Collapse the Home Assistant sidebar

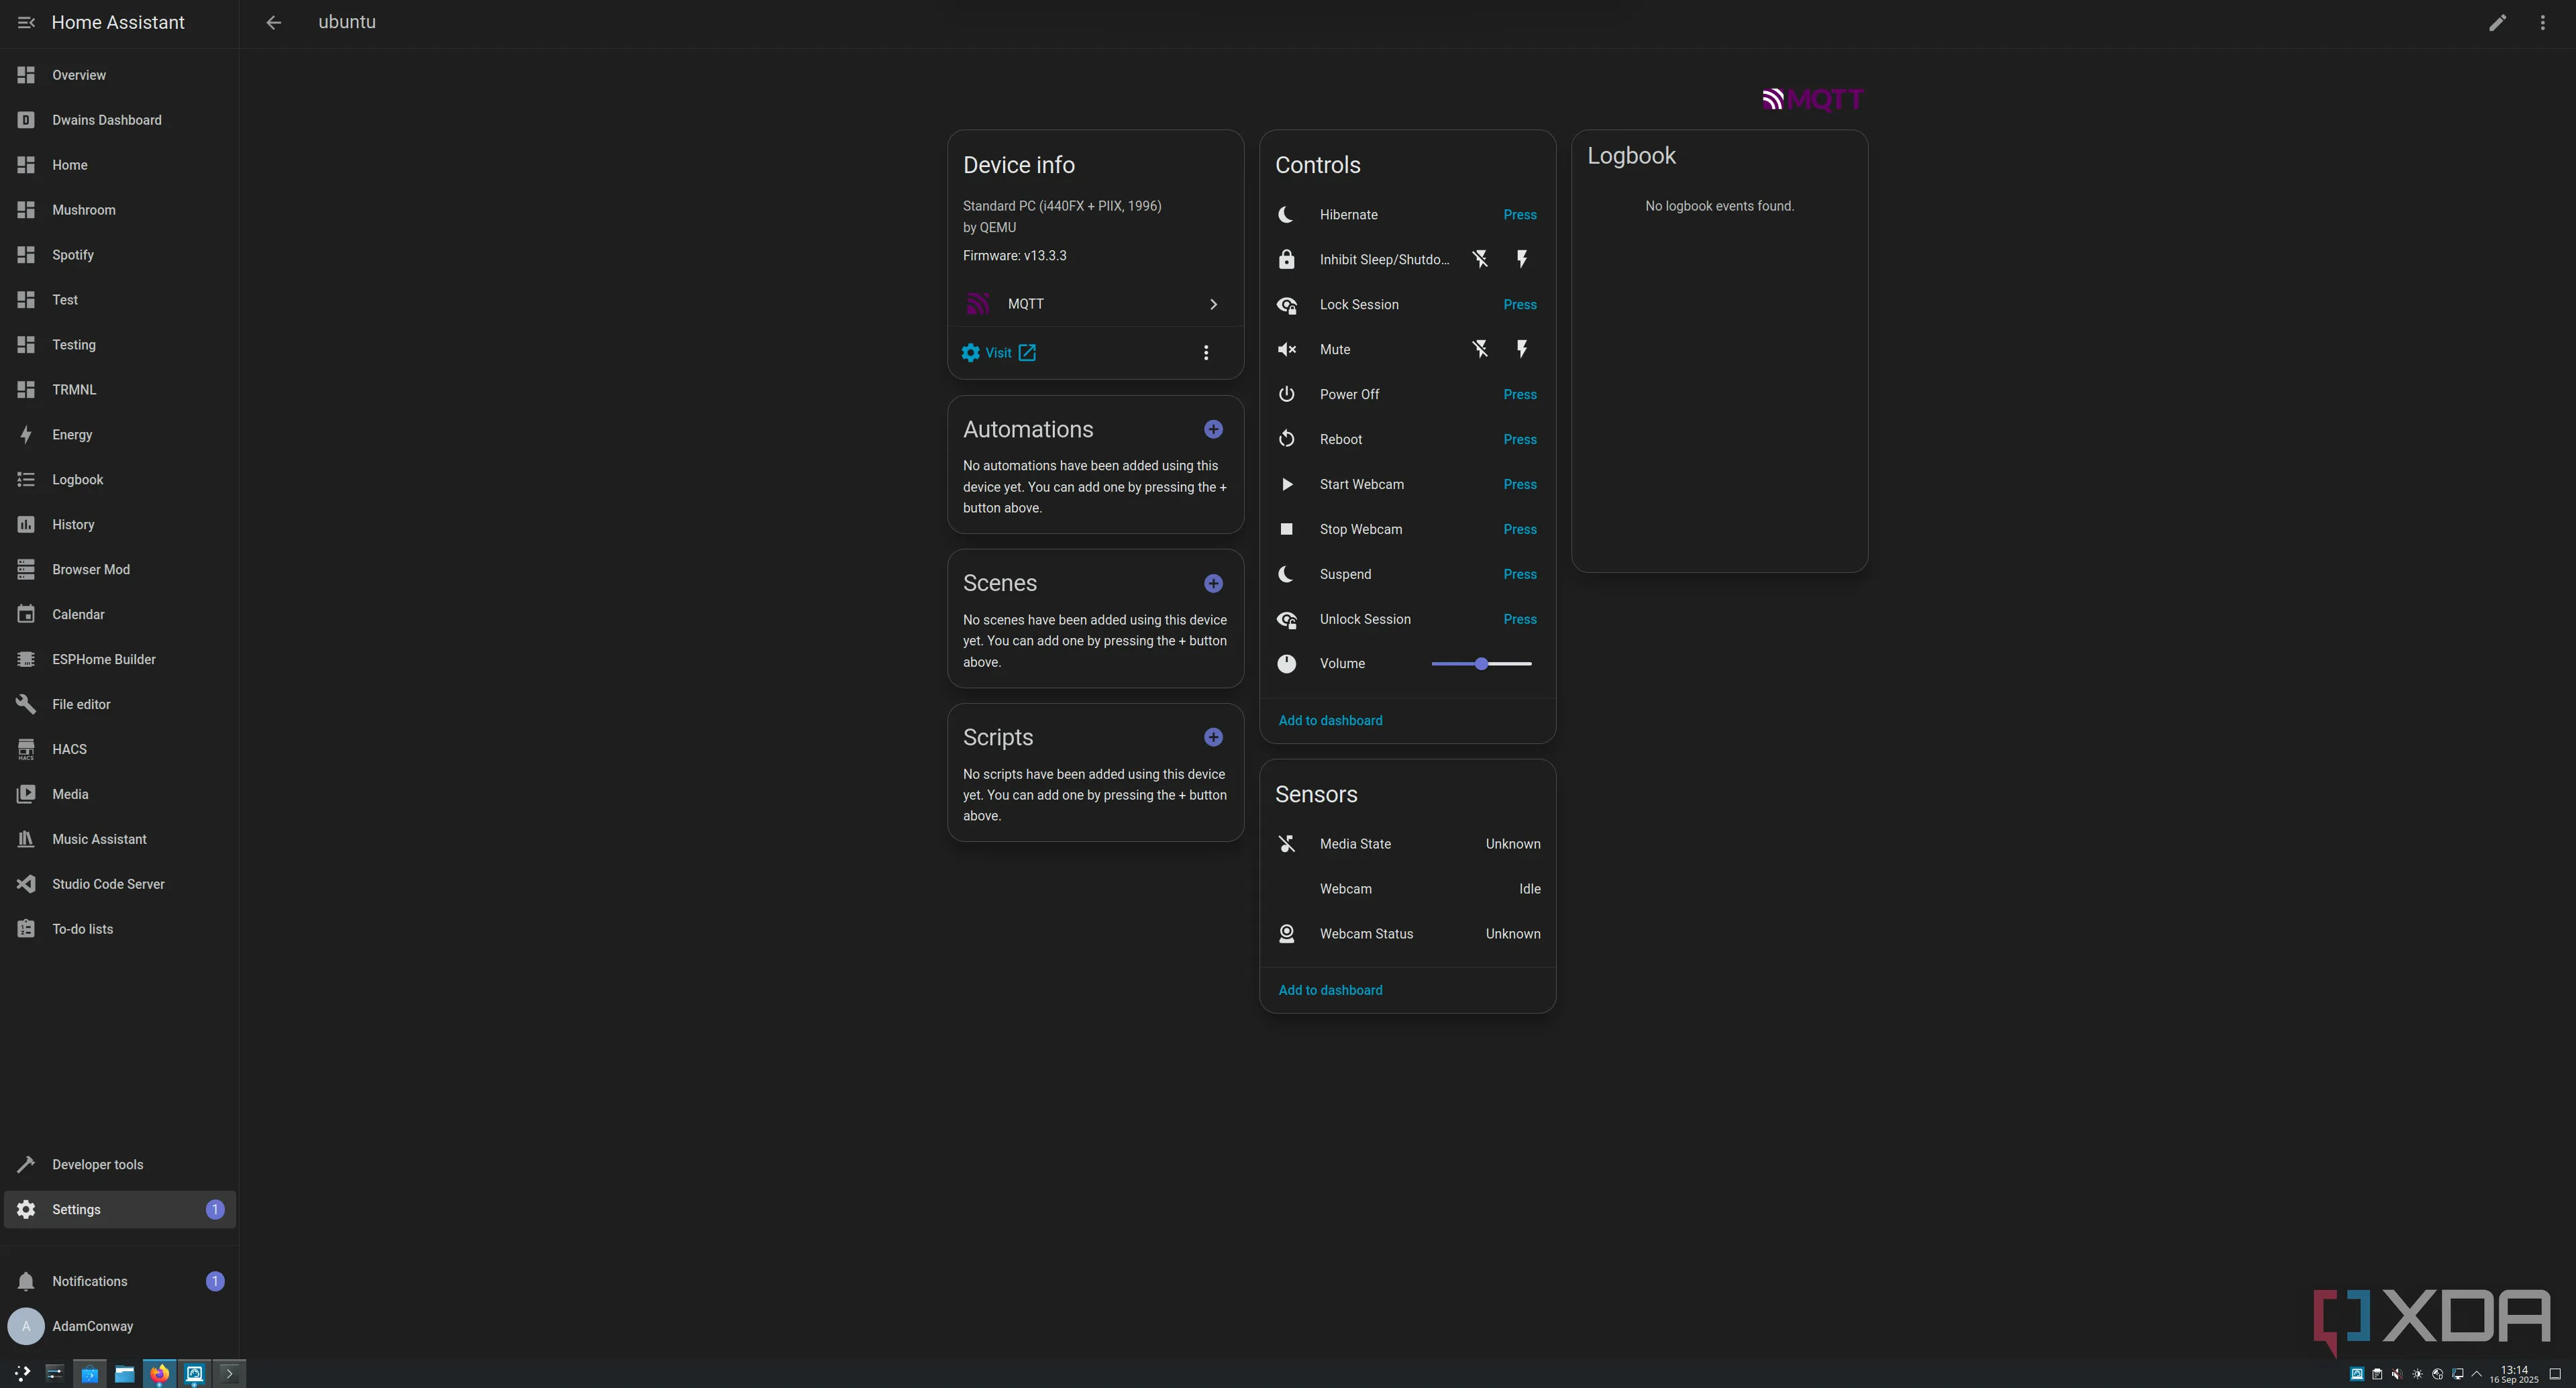coord(26,22)
